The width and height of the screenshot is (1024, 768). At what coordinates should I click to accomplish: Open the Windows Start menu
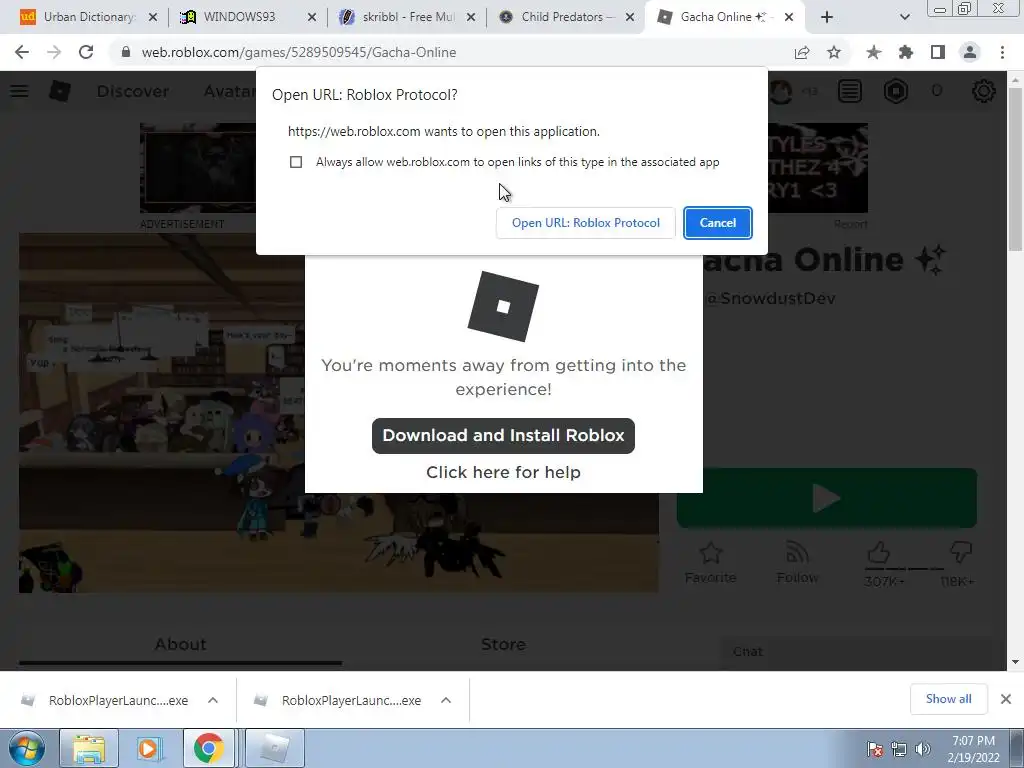pyautogui.click(x=26, y=748)
